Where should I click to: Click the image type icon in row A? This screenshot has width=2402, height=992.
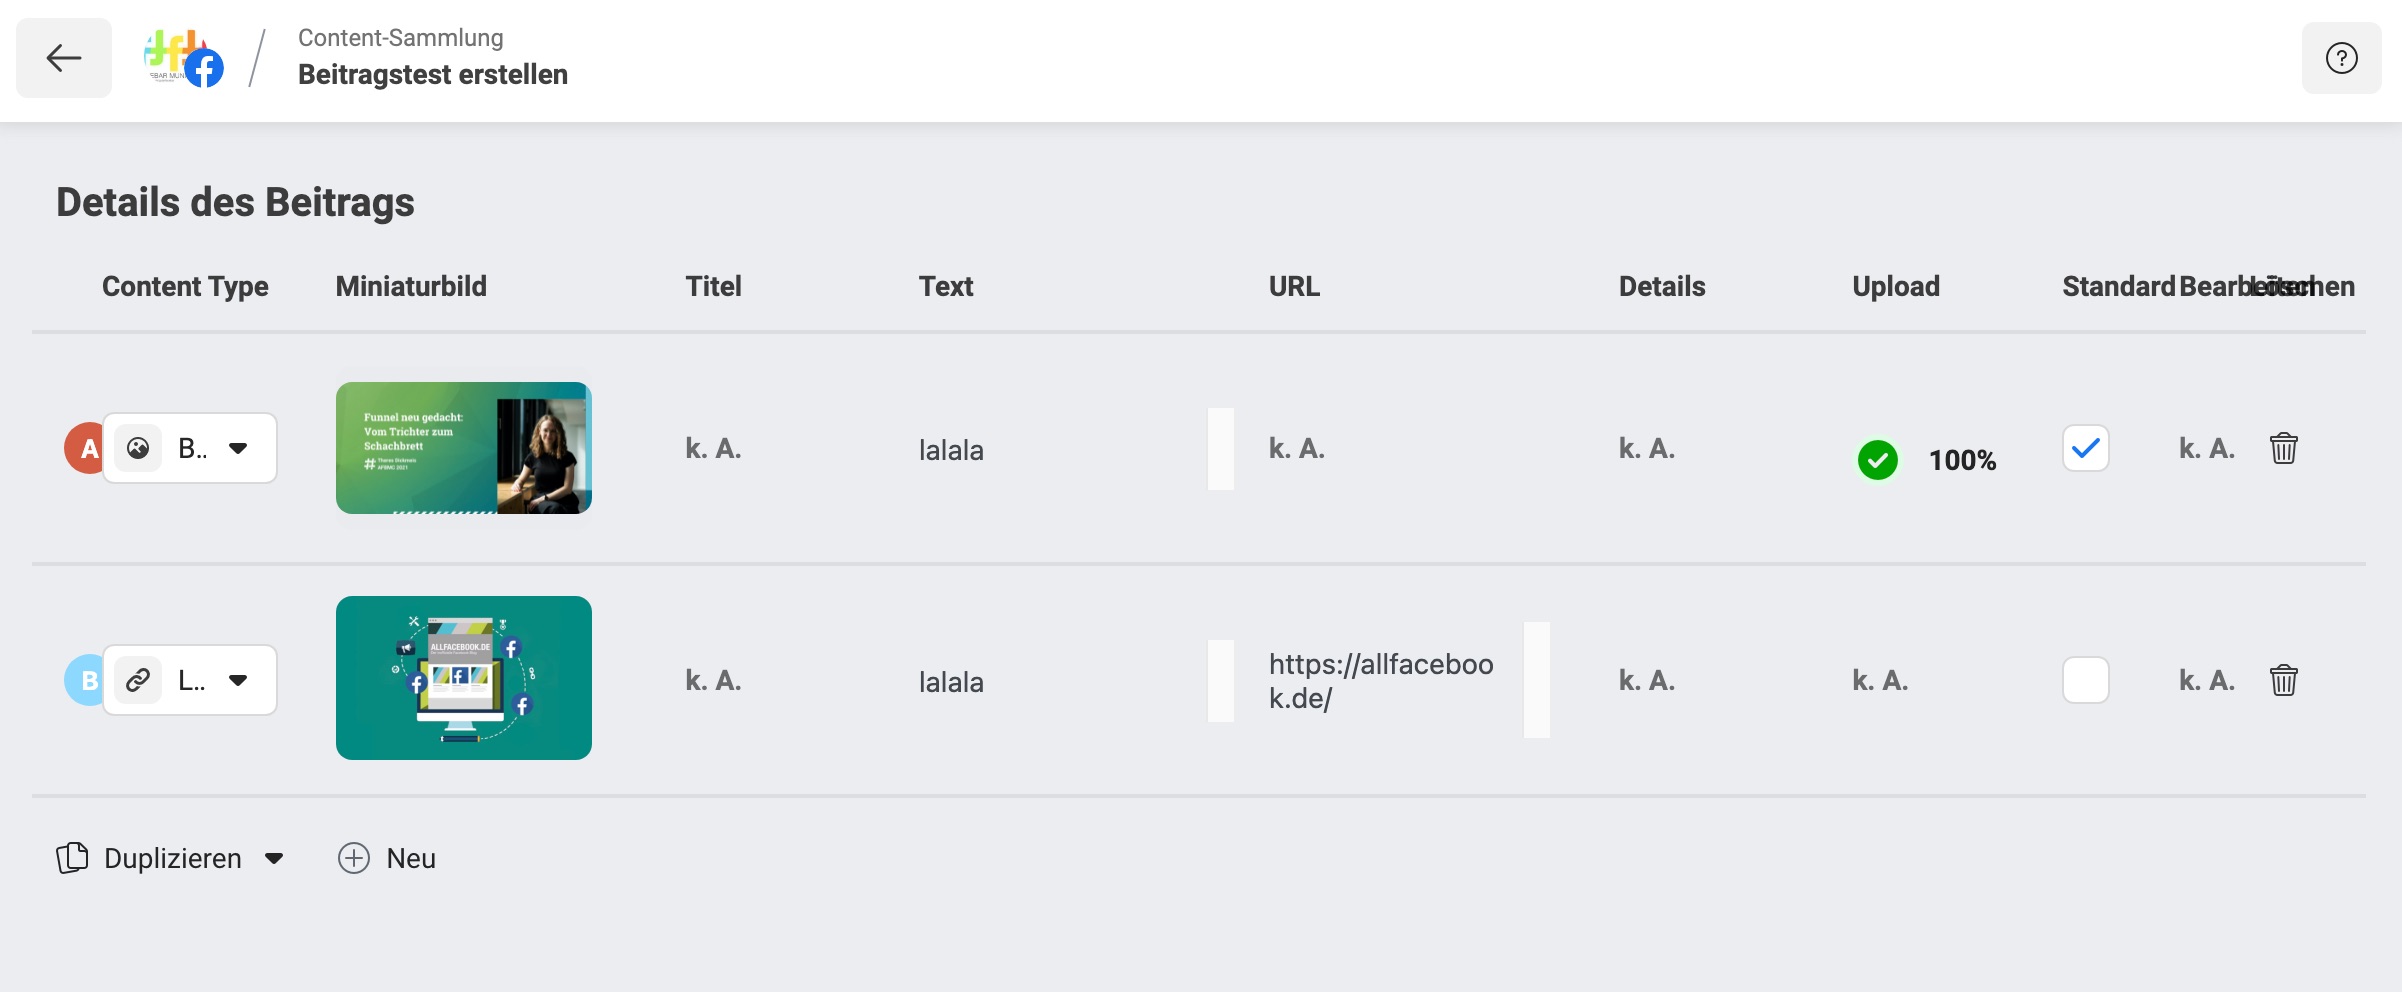click(138, 448)
